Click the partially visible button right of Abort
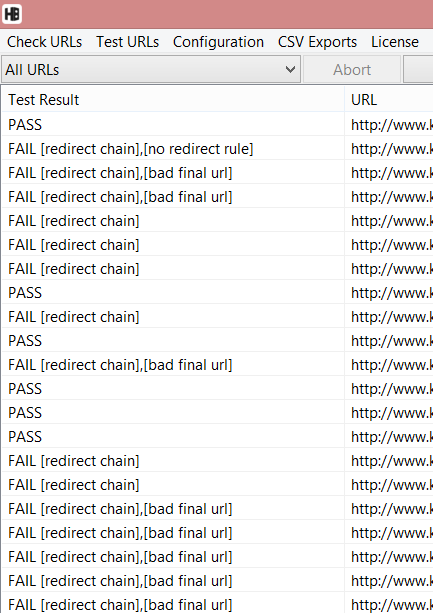This screenshot has width=433, height=613. tap(418, 70)
